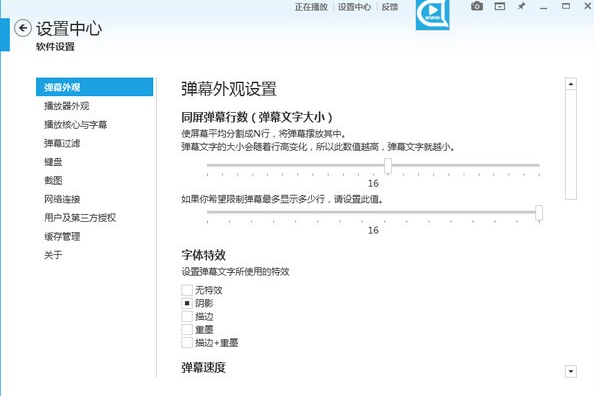Viewport: 594px width, 396px height.
Task: Open the 播放器外观 settings section
Action: [67, 106]
